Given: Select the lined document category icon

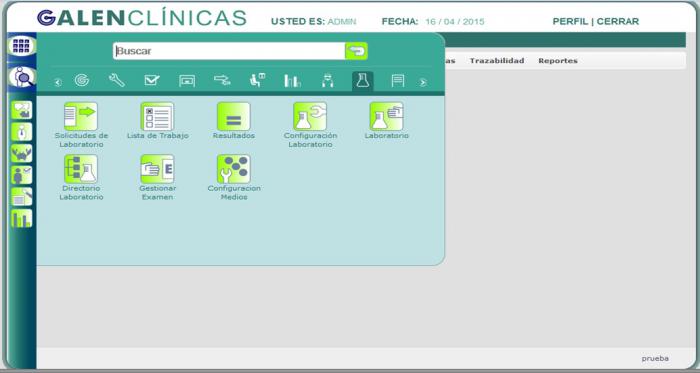Looking at the screenshot, I should (x=397, y=81).
